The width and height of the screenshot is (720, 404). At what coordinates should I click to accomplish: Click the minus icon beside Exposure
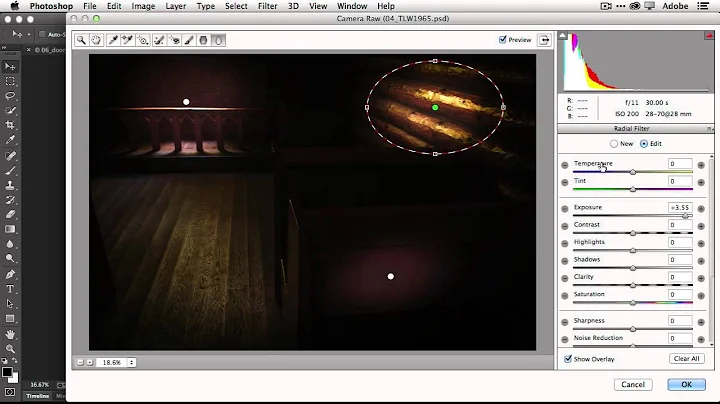tap(565, 209)
